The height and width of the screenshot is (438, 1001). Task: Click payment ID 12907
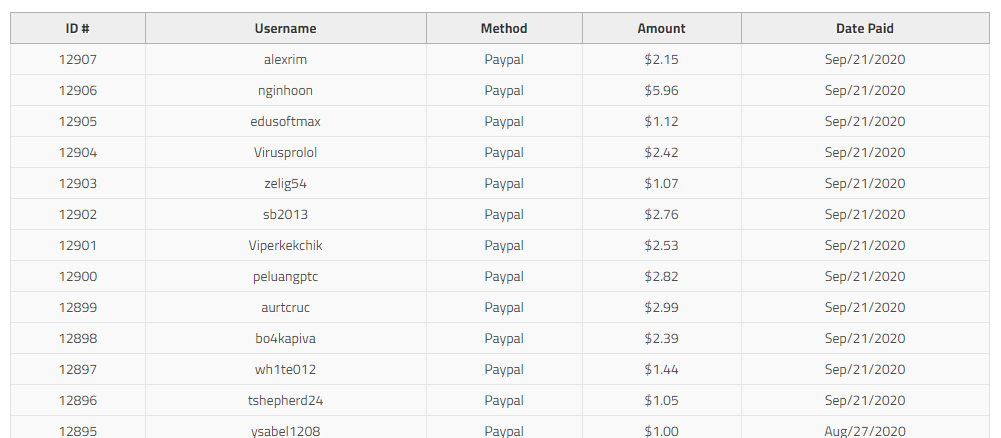(x=78, y=59)
